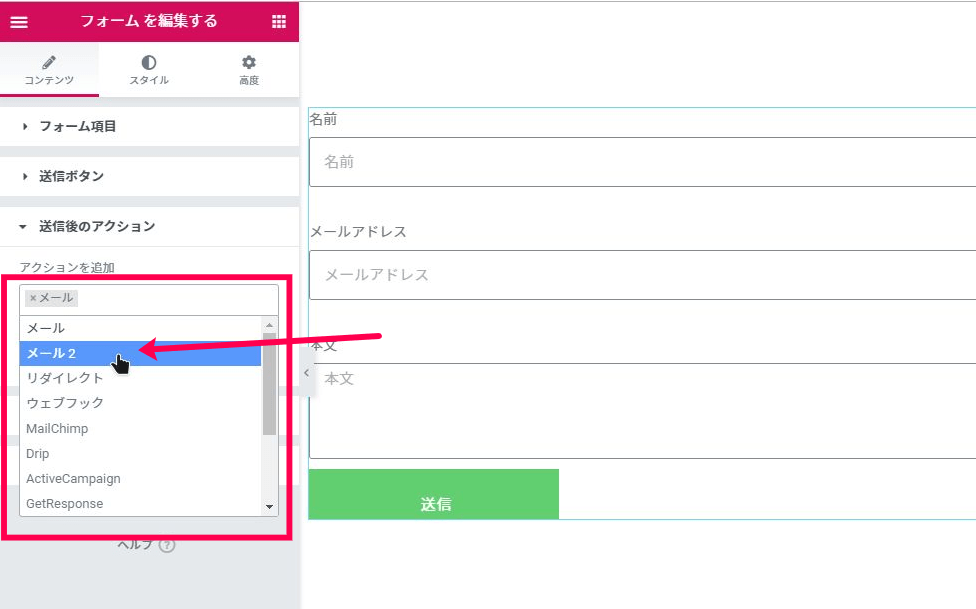
Task: Click the 名前 input field
Action: [x=642, y=162]
